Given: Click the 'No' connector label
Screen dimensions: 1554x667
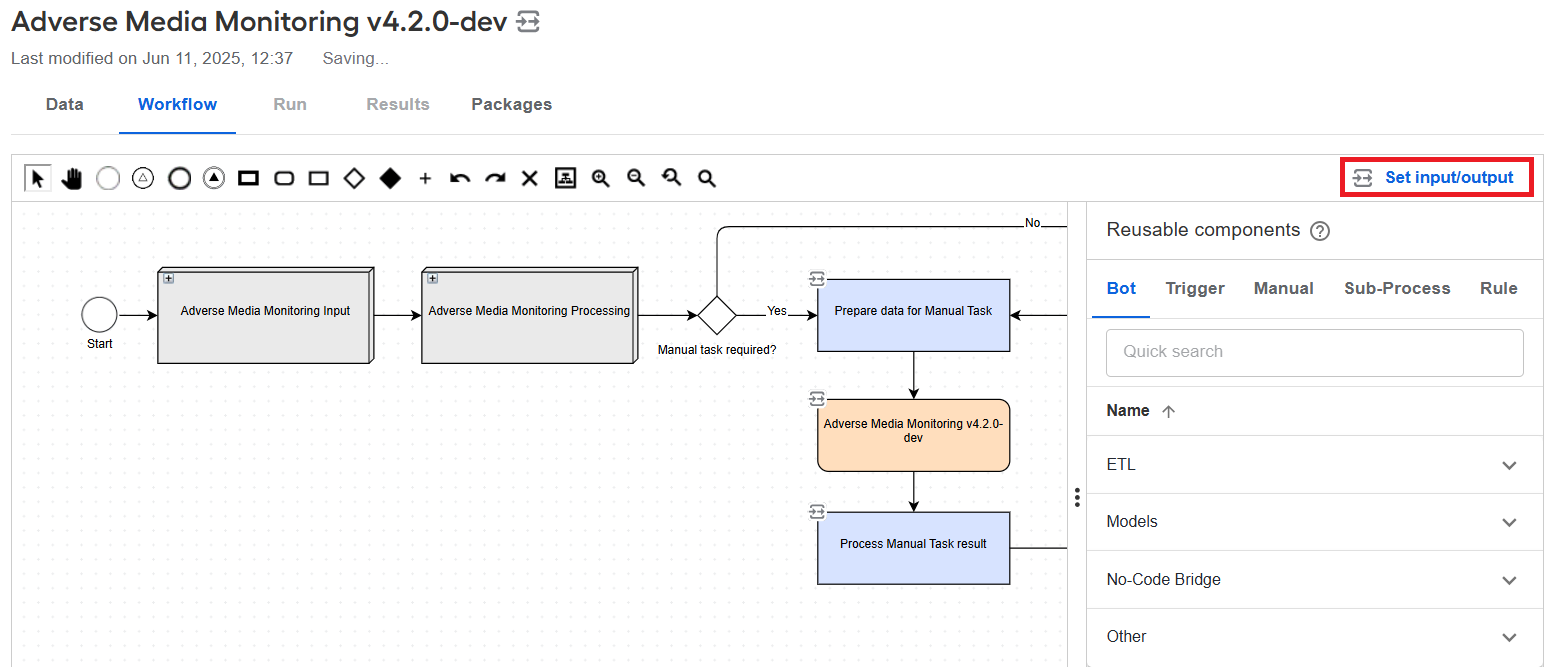Looking at the screenshot, I should (x=1033, y=223).
